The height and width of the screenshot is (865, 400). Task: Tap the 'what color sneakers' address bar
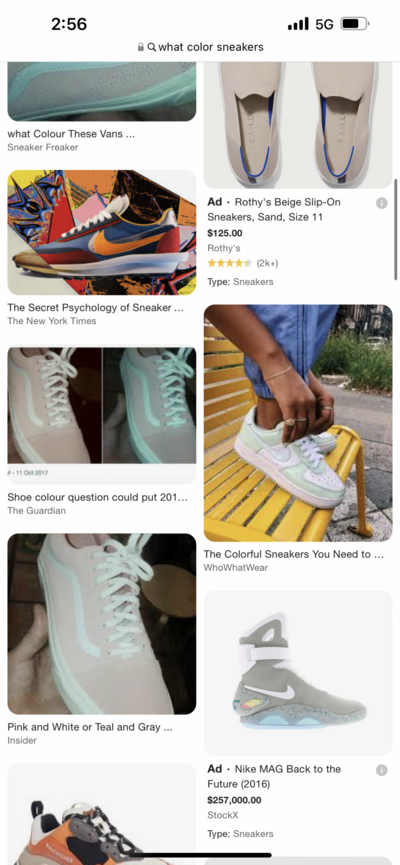(x=200, y=47)
